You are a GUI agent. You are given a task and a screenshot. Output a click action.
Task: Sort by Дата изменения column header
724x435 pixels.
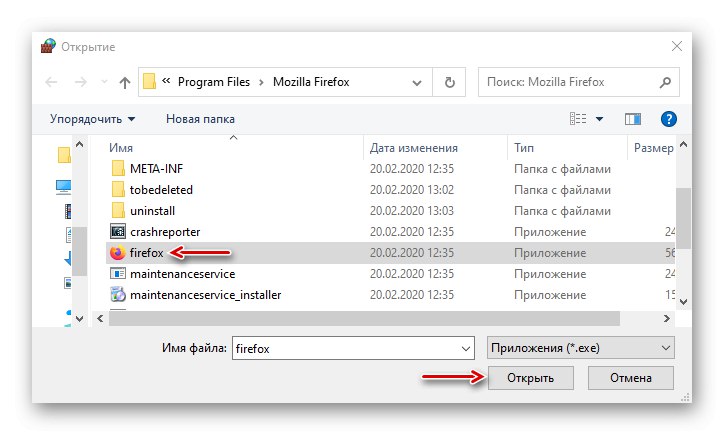[414, 148]
